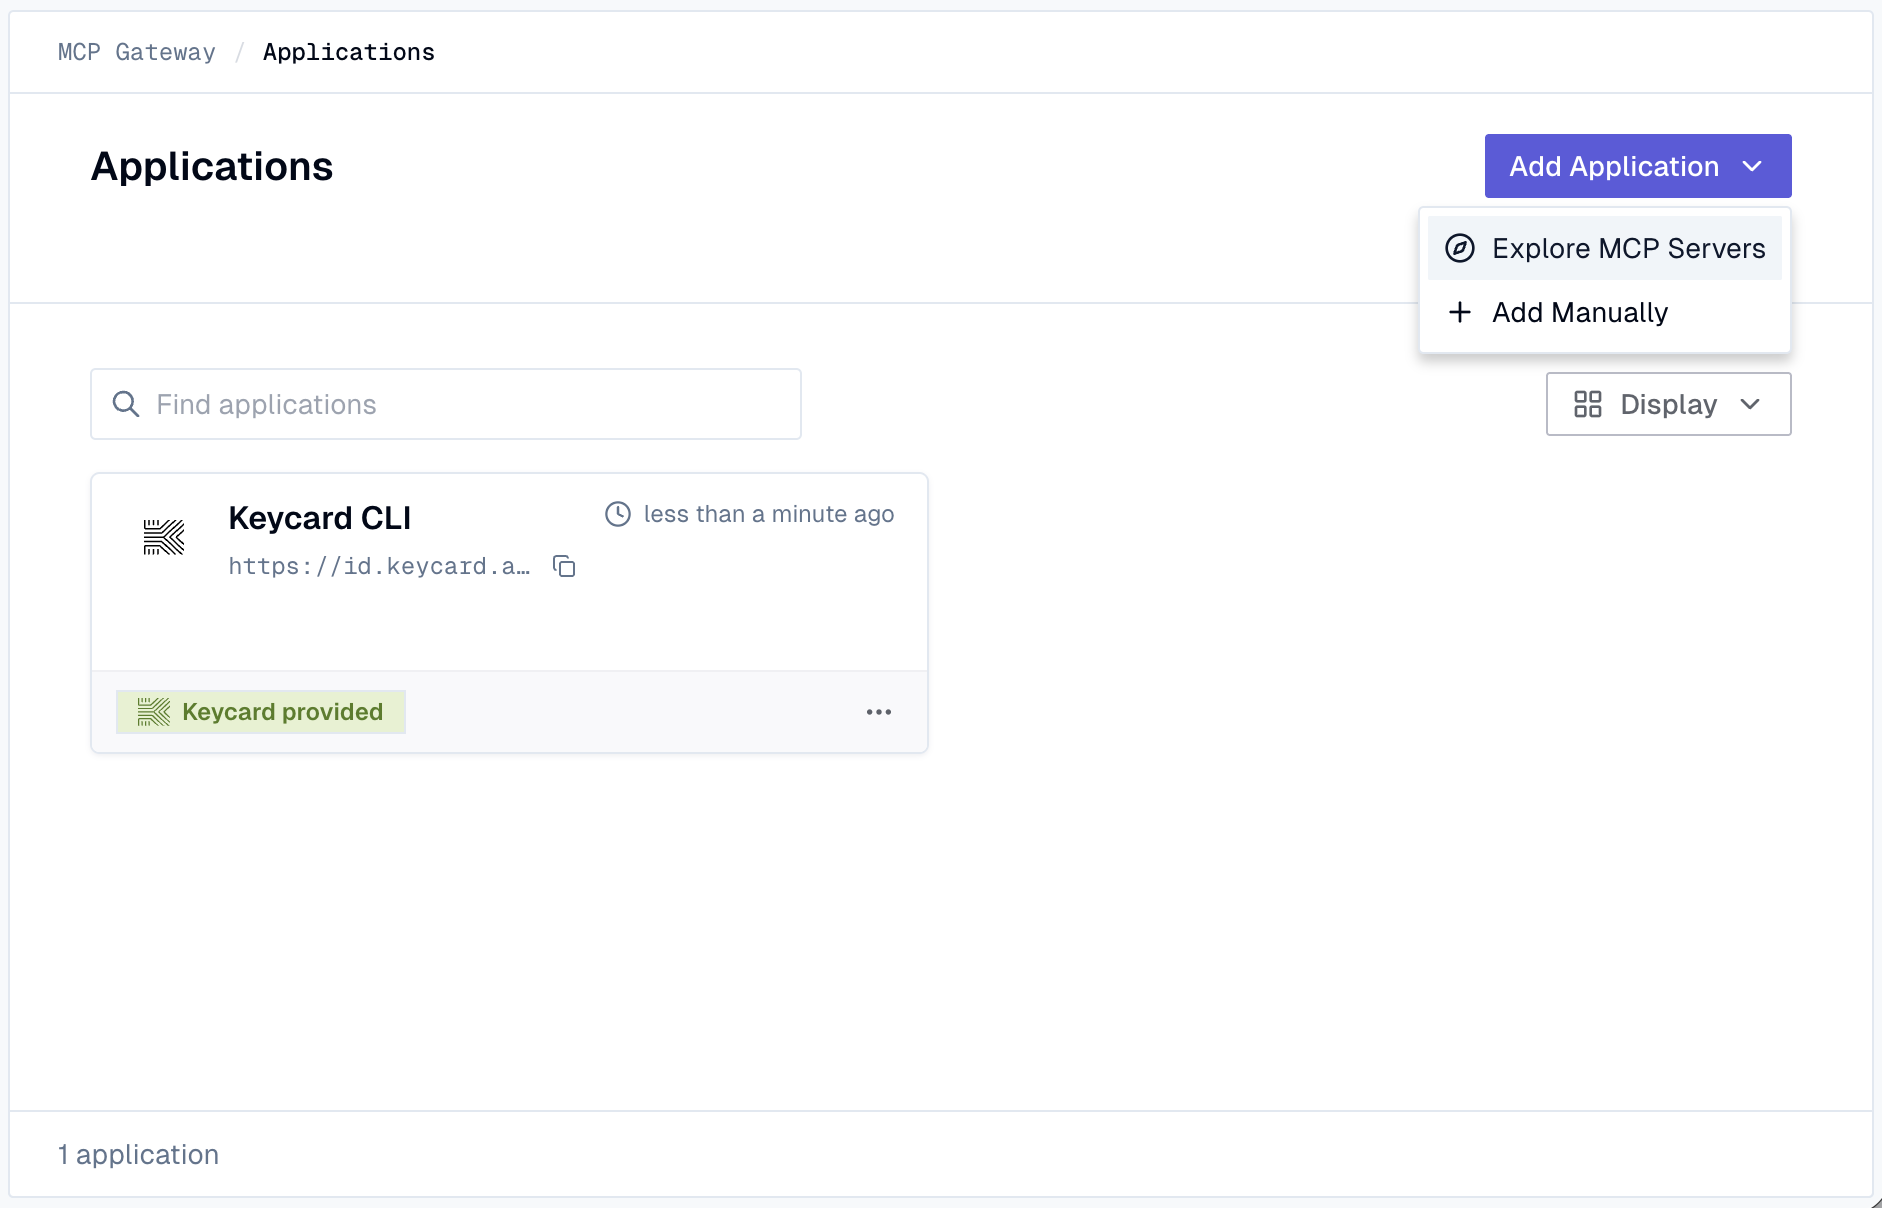Click the grid layout icon in the Display button
Screen dimensions: 1882x1208
[1589, 404]
